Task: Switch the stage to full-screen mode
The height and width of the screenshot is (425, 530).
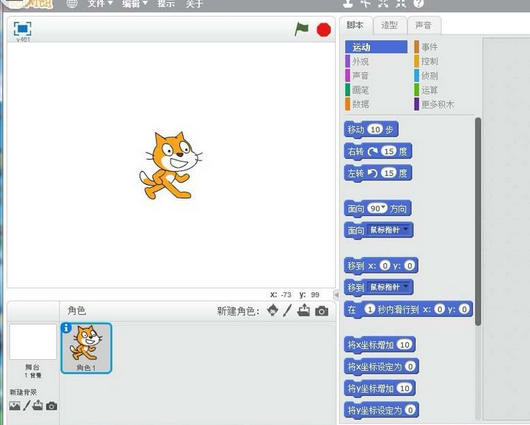Action: point(23,29)
